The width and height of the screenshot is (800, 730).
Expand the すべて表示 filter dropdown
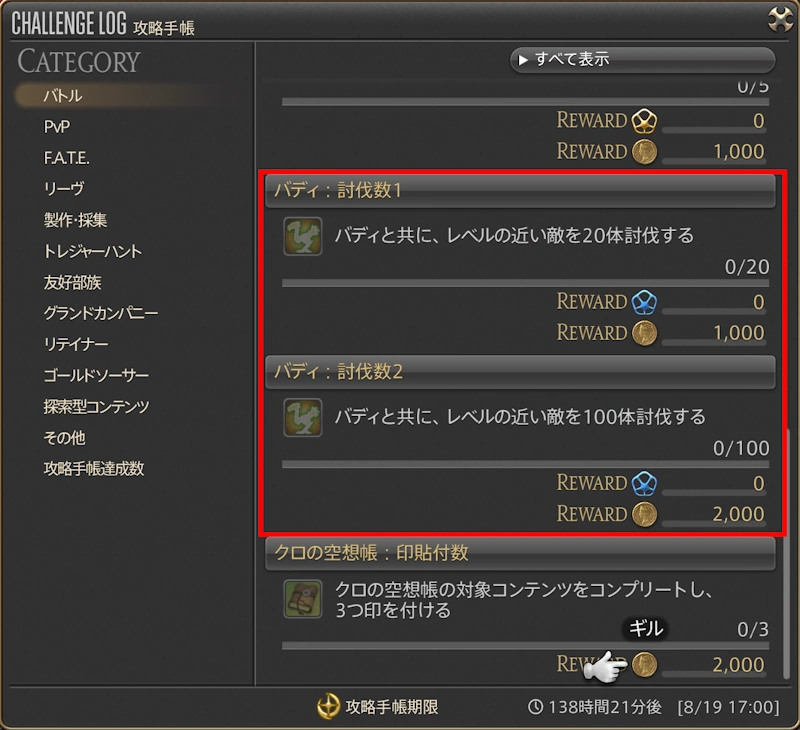tap(642, 60)
